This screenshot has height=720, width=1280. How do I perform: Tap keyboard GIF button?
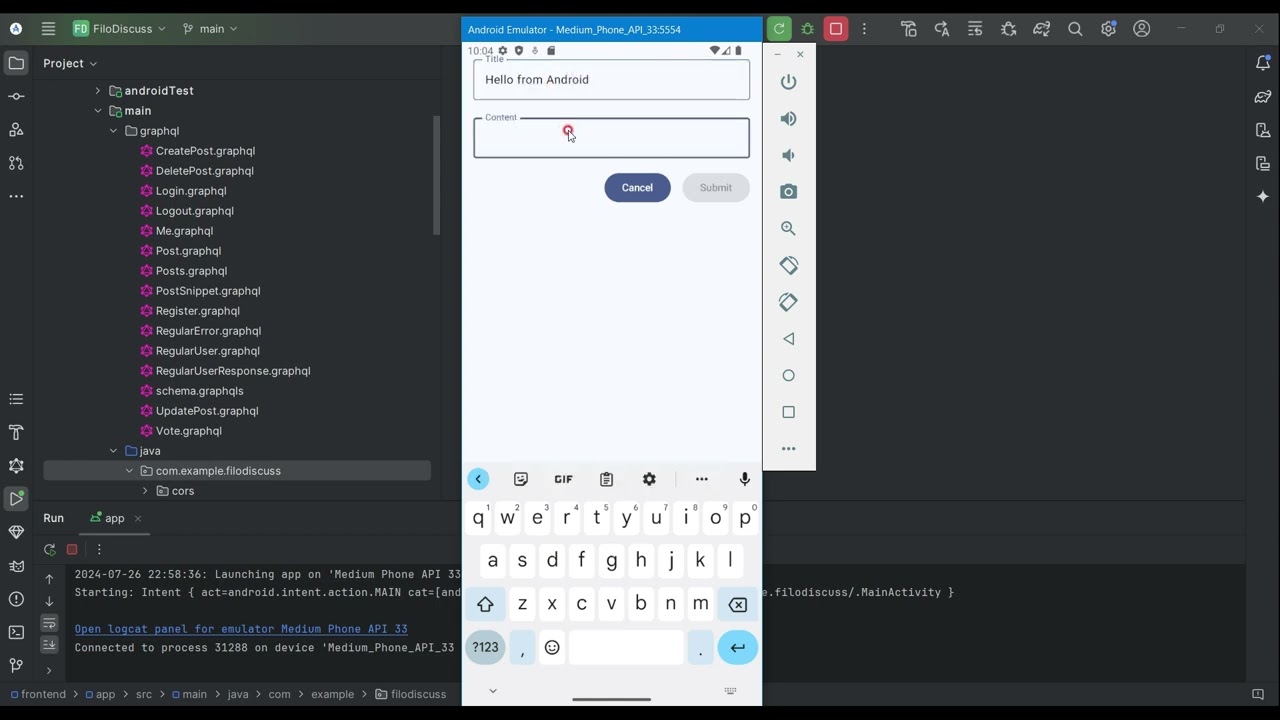point(563,480)
